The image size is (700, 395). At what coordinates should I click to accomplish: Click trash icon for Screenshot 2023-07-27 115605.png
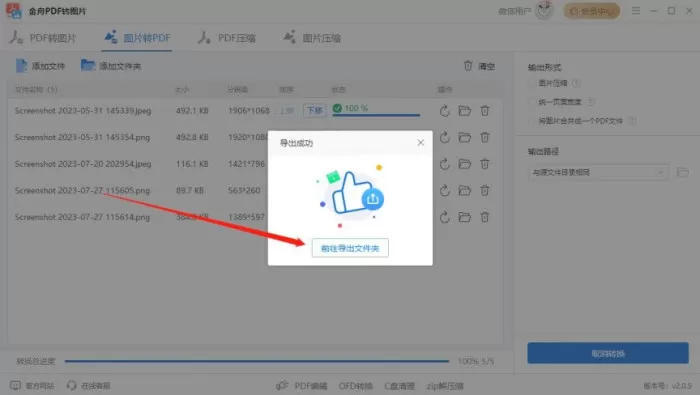(x=485, y=191)
